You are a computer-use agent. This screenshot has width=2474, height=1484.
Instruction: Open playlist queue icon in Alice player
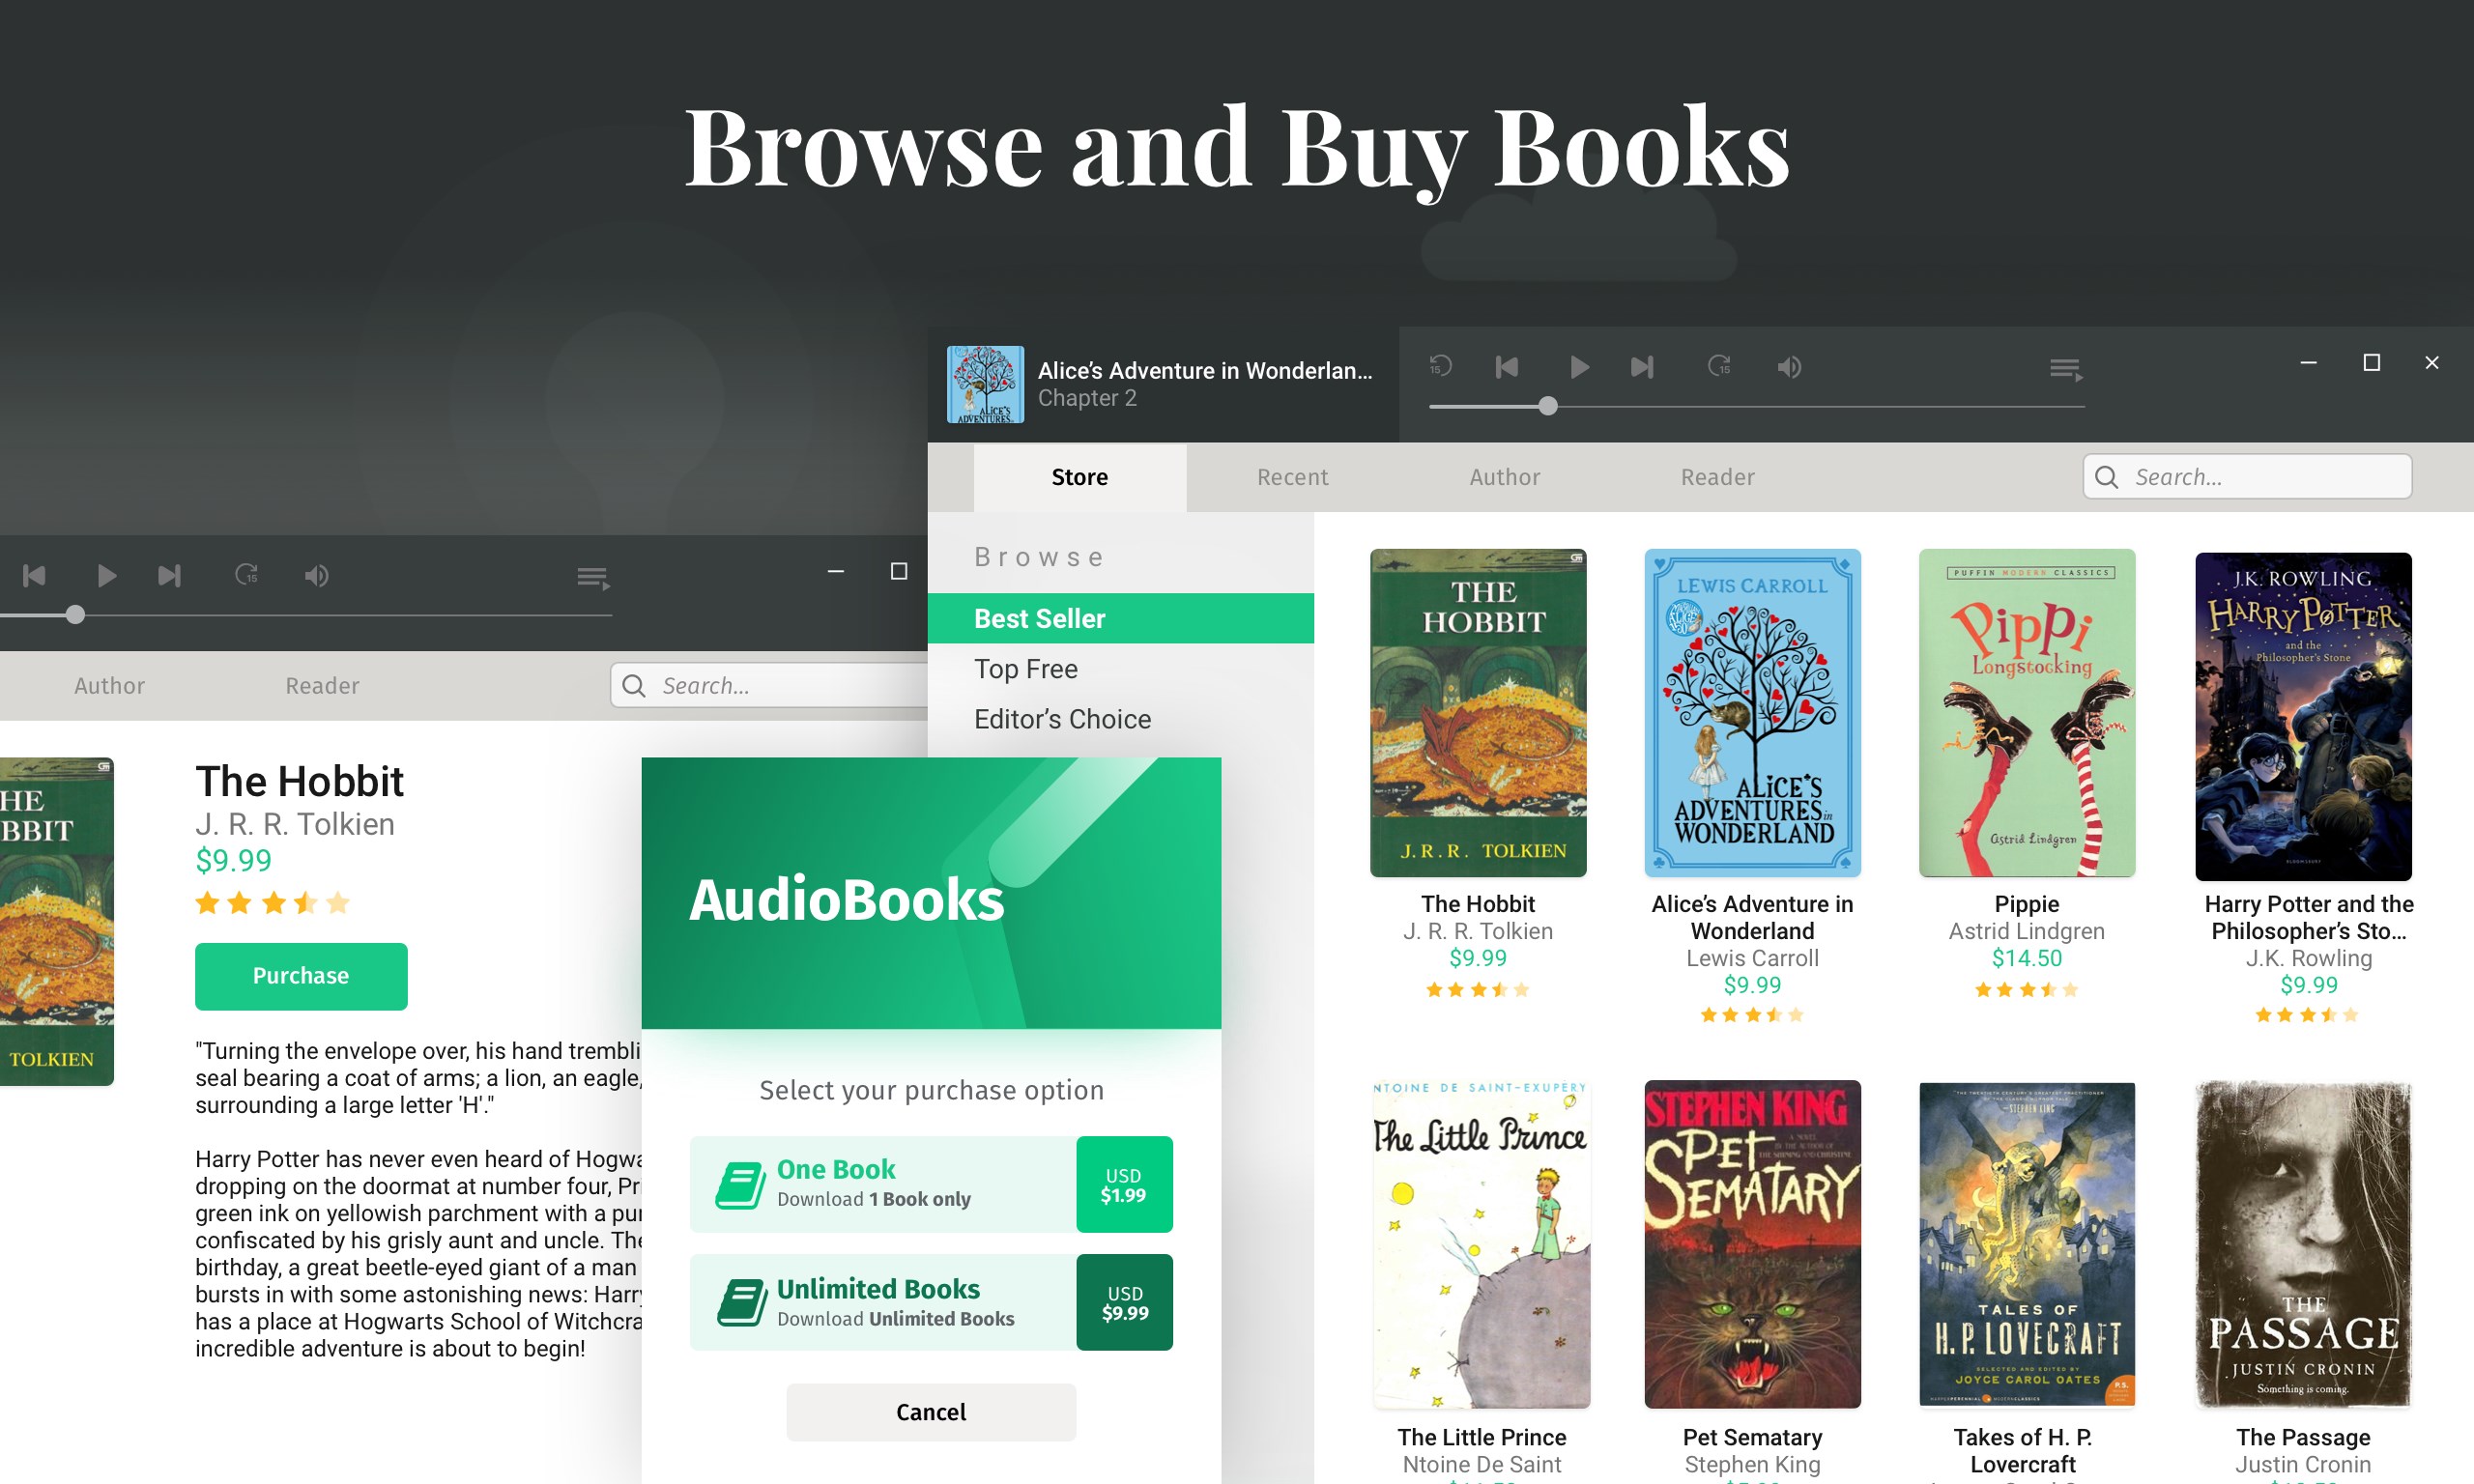tap(2065, 370)
